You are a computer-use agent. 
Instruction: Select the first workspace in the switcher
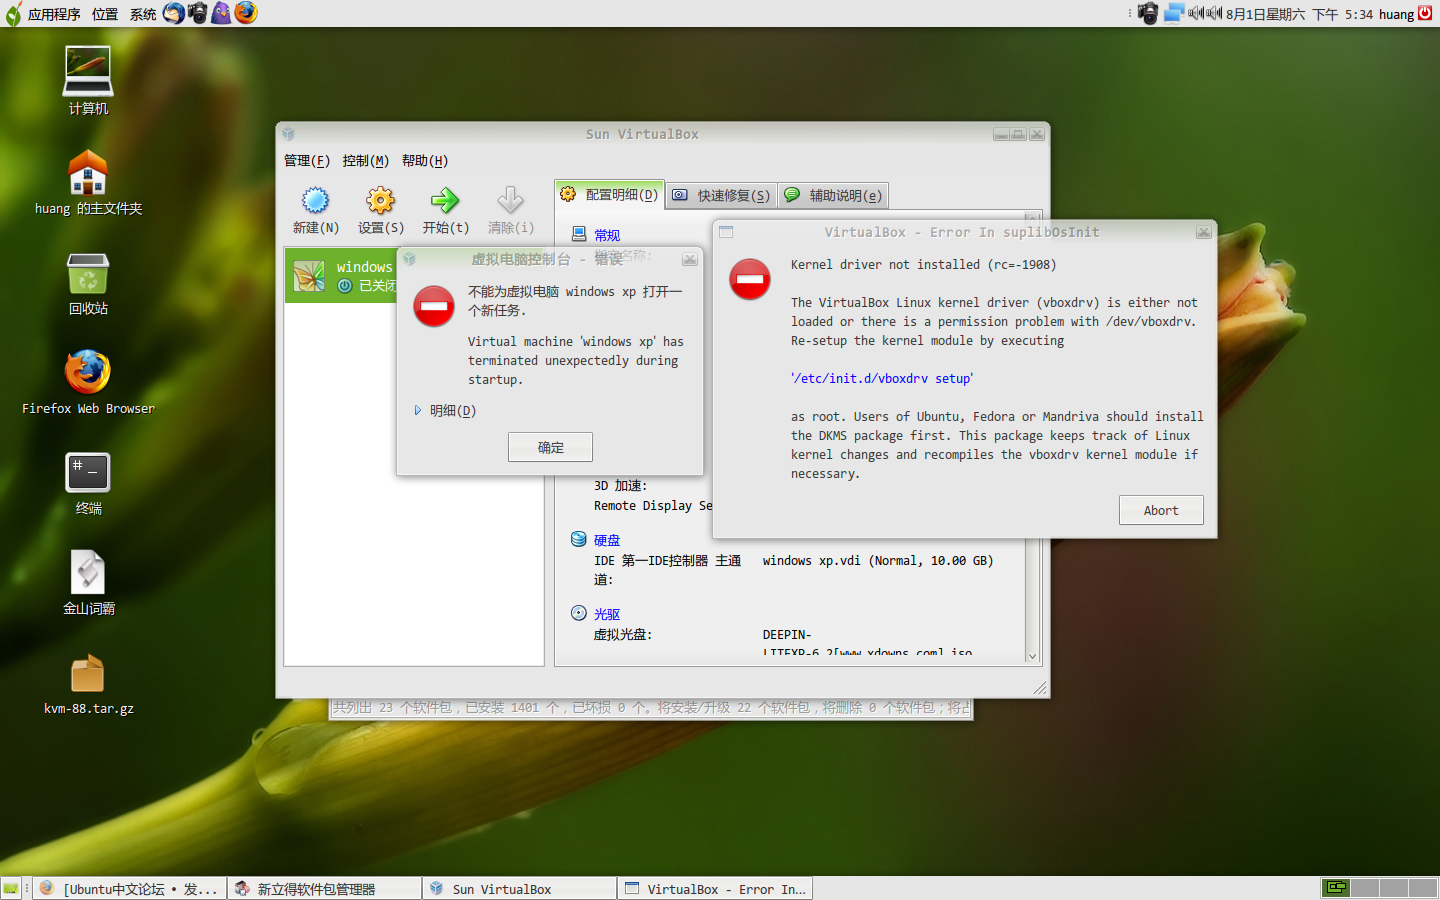click(1336, 888)
